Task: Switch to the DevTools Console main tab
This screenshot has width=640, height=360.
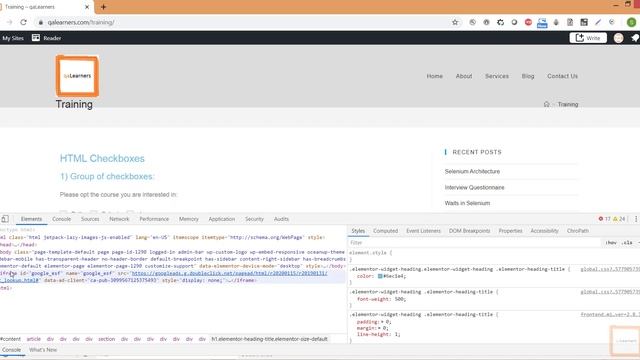Action: (62, 219)
